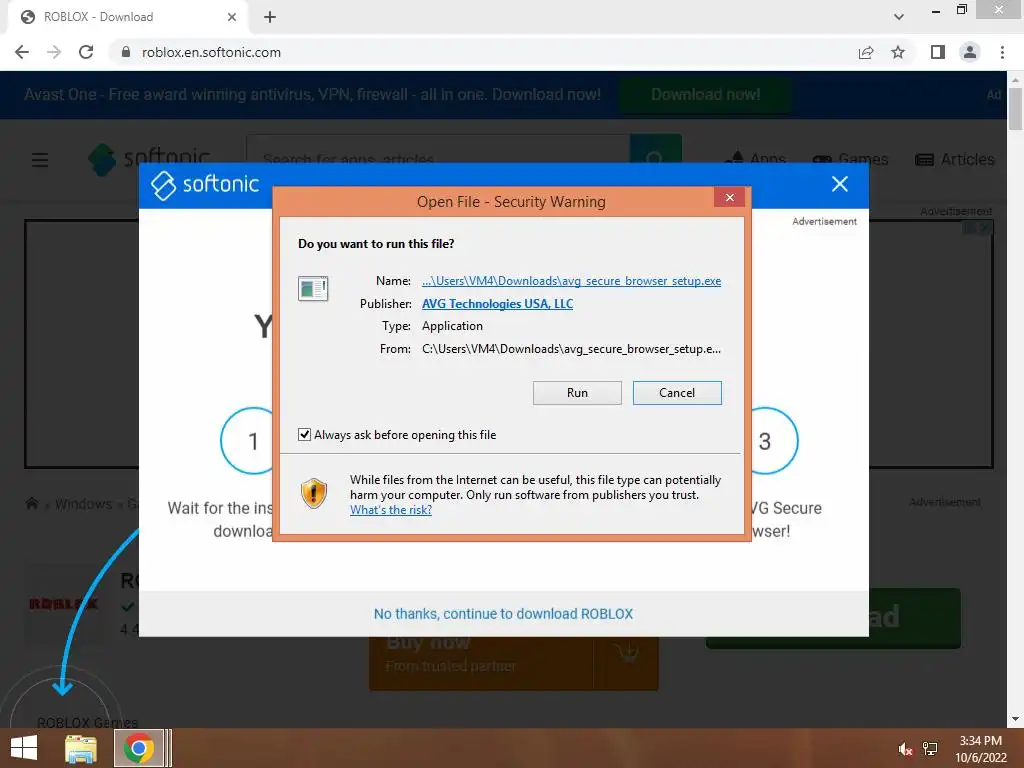Click the muted volume tray icon
This screenshot has width=1024, height=768.
point(904,749)
